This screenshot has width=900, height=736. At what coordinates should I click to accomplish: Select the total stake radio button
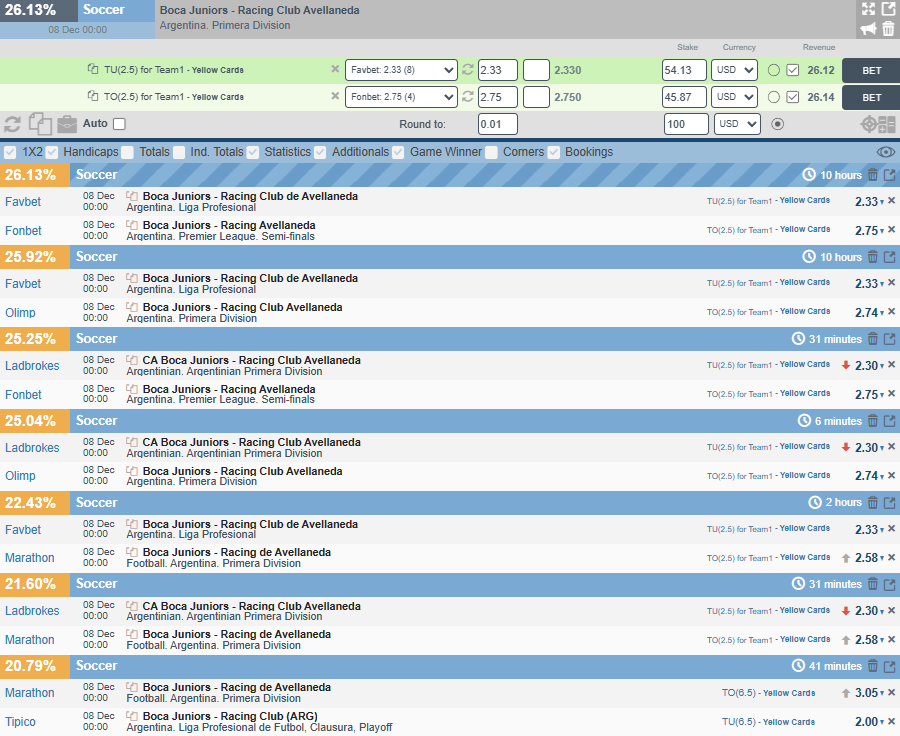(778, 124)
